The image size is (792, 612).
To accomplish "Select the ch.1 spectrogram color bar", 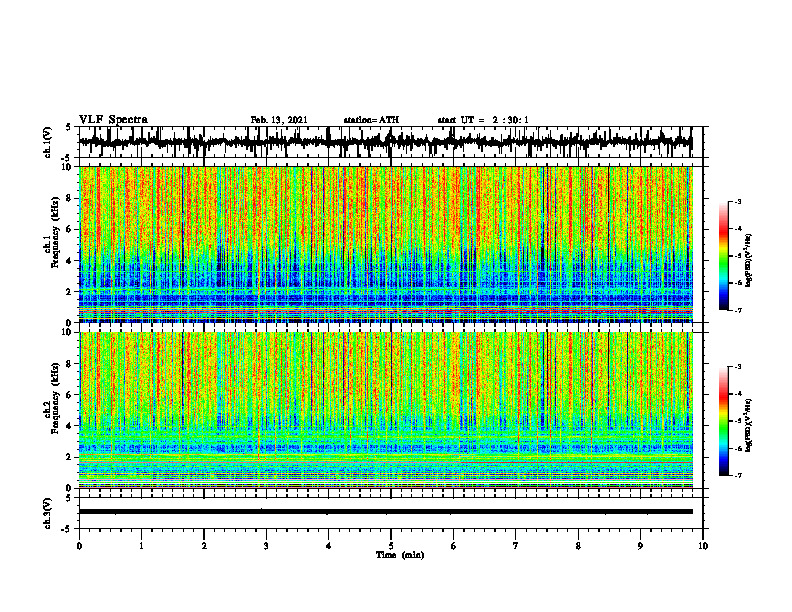I will coord(723,256).
